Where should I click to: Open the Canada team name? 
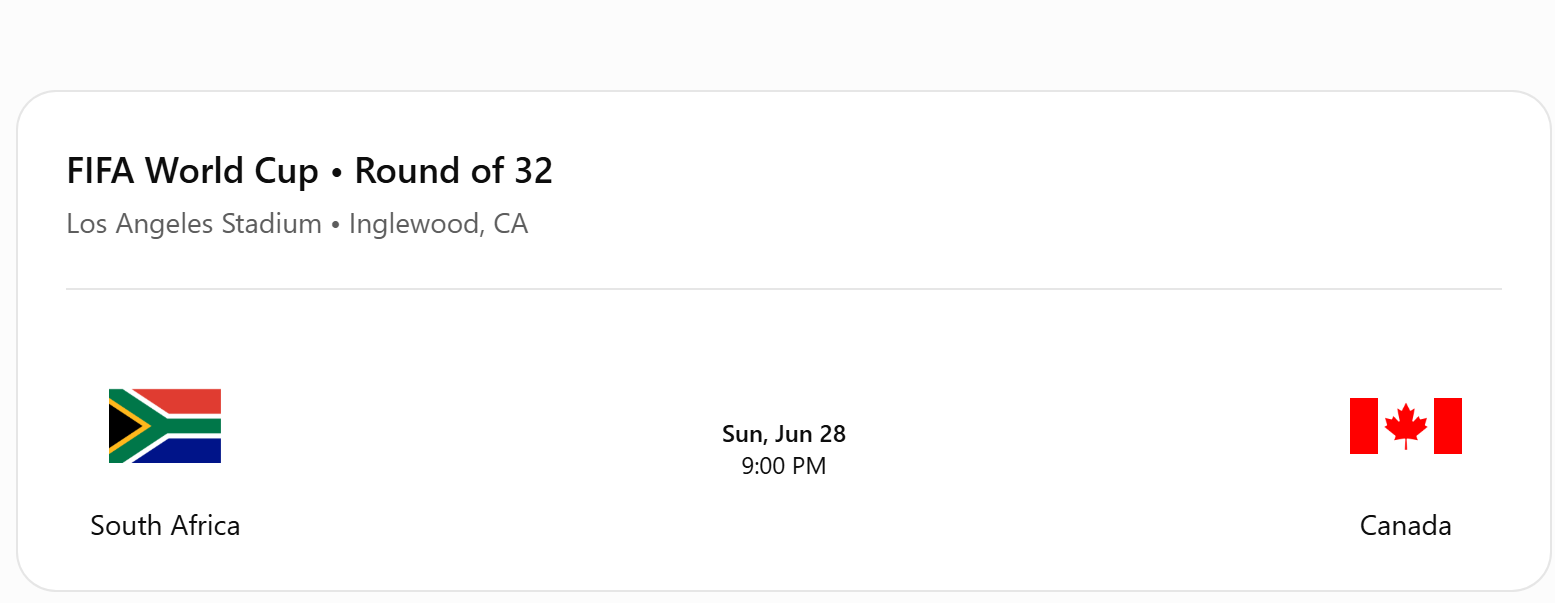[1406, 525]
